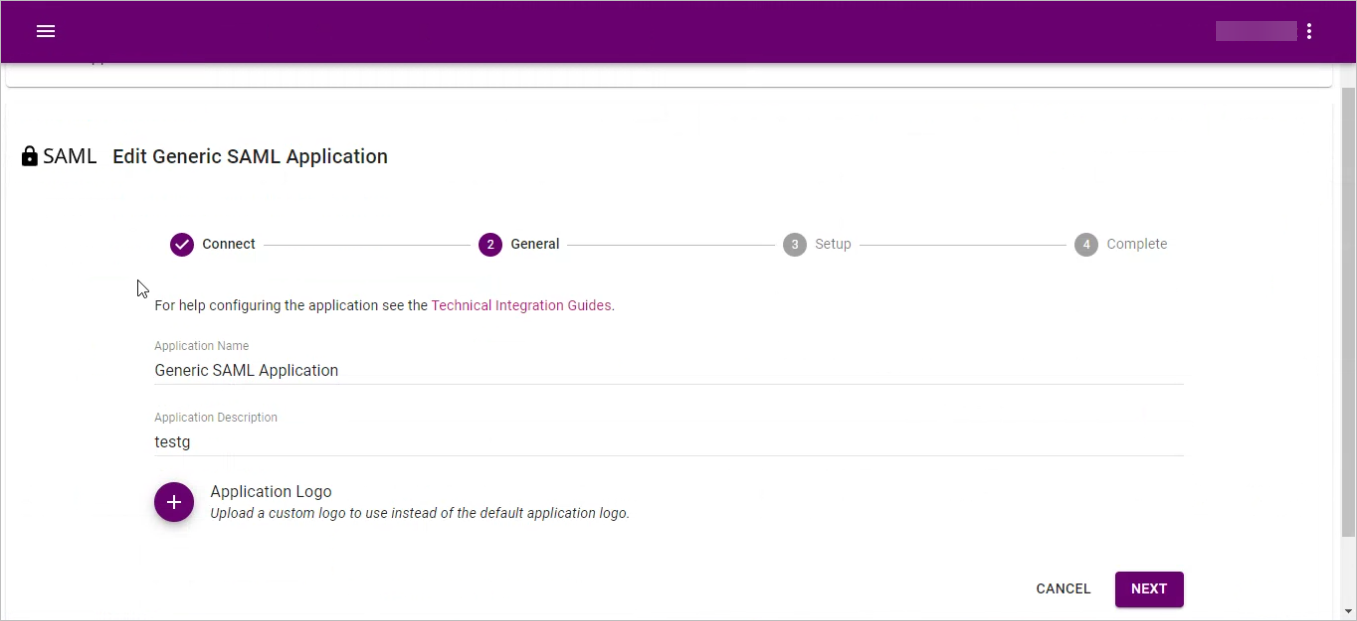The image size is (1357, 621).
Task: Click the scrollbar down arrow
Action: pos(1348,611)
